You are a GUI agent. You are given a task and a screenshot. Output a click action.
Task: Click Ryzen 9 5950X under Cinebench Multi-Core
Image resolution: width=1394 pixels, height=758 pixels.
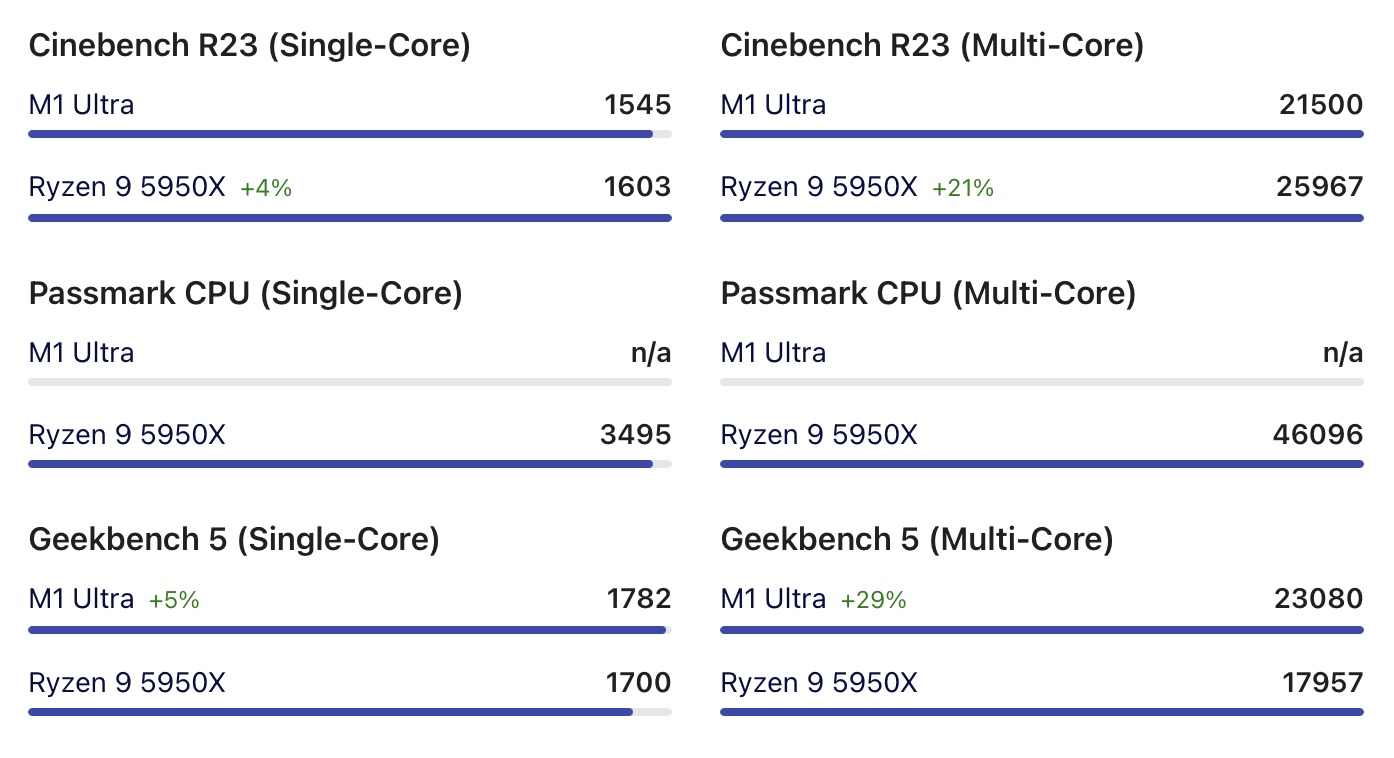pyautogui.click(x=818, y=187)
